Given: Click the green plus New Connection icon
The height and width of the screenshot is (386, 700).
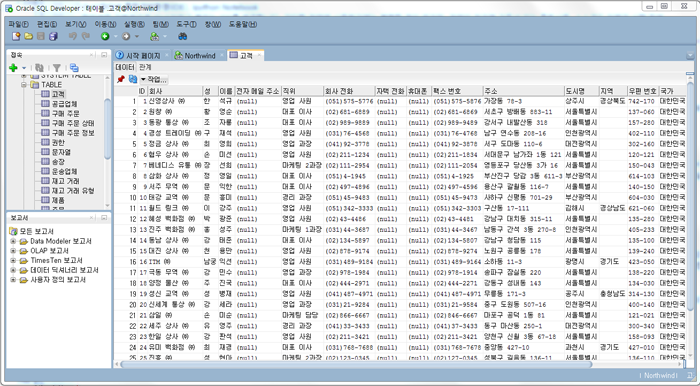Looking at the screenshot, I should pos(13,68).
